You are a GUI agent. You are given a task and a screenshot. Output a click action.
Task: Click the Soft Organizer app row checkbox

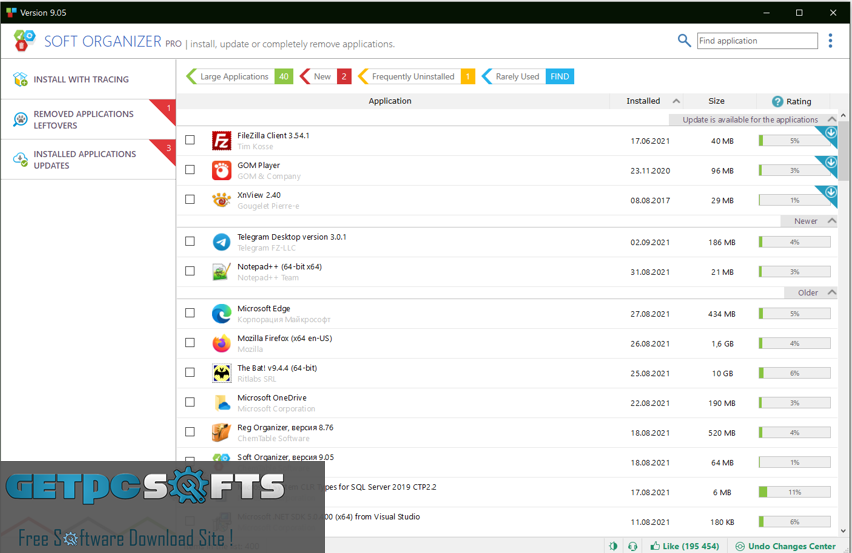click(190, 460)
